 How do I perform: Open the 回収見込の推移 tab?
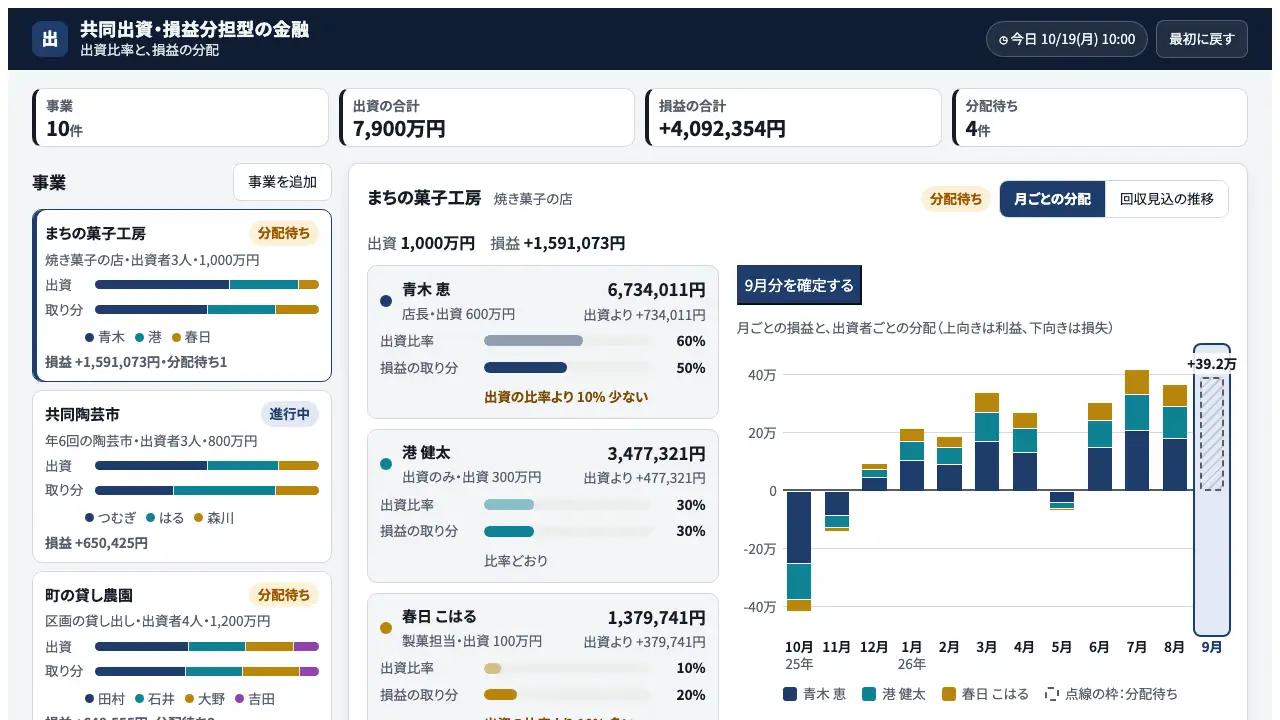[x=1166, y=199]
